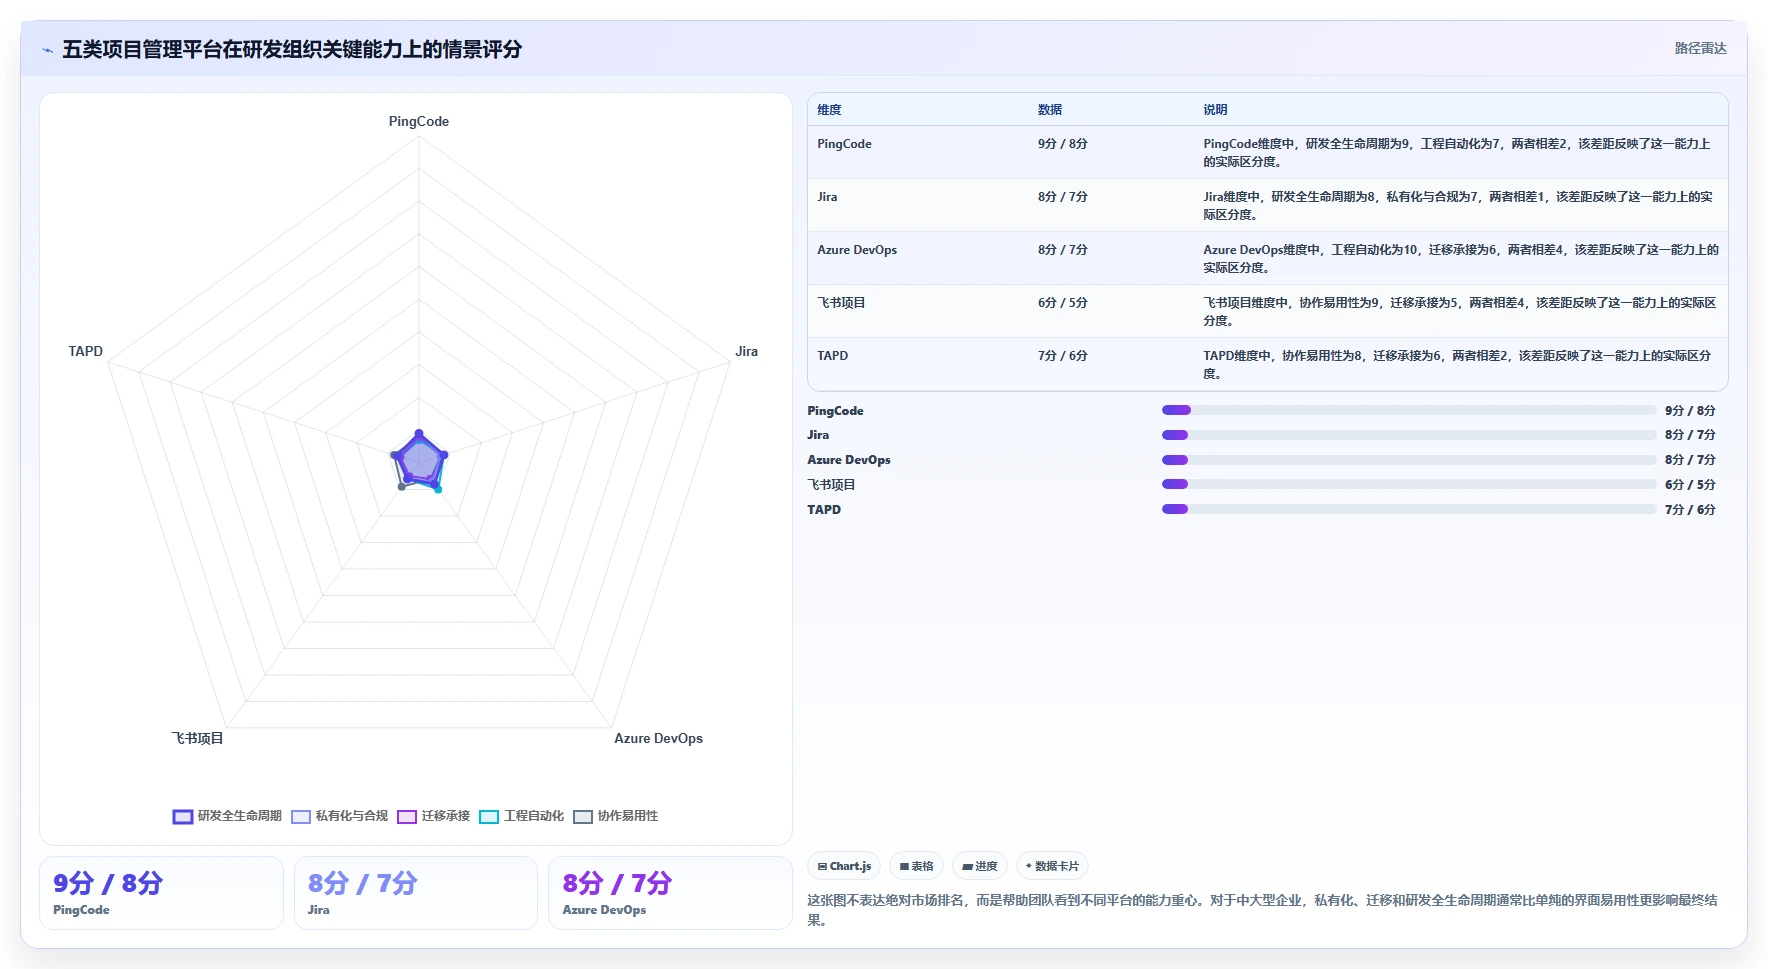Click the 路径雷达 label in the header

1701,48
